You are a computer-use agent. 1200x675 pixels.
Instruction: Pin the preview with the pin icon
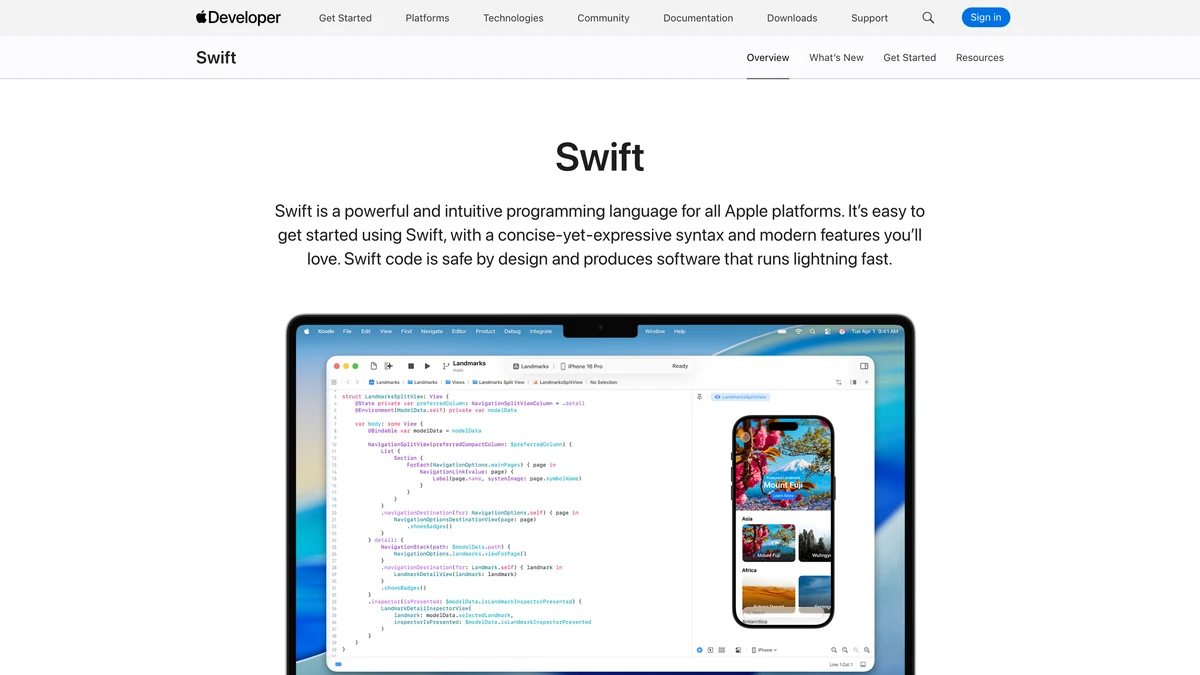pyautogui.click(x=699, y=397)
